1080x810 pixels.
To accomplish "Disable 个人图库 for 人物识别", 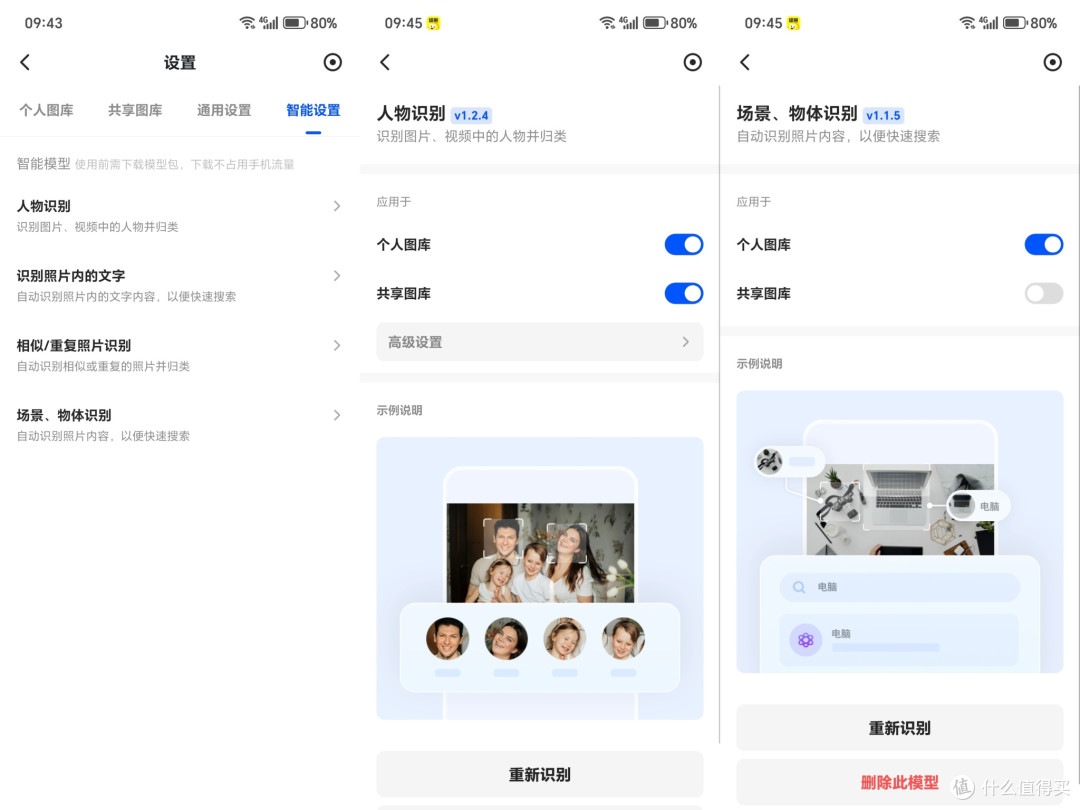I will coord(683,245).
